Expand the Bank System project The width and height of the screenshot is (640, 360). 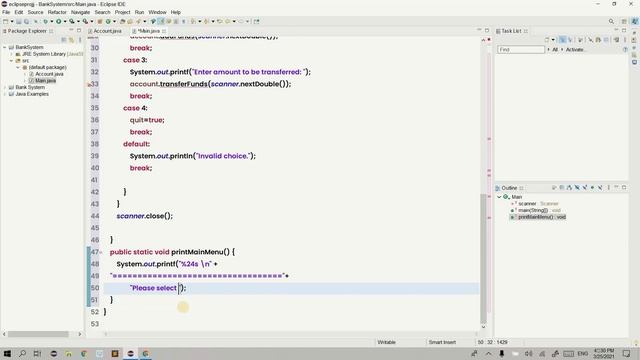[5, 87]
